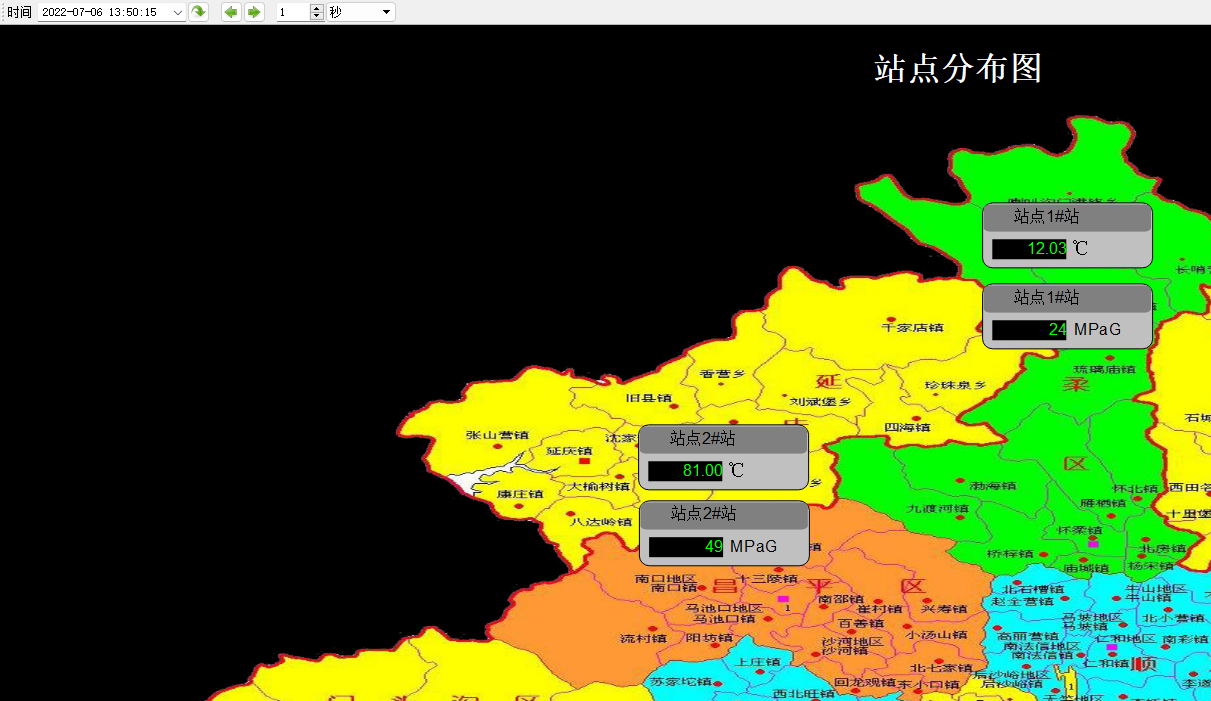Viewport: 1211px width, 701px height.
Task: Open the 秒 time unit dropdown
Action: pos(386,12)
